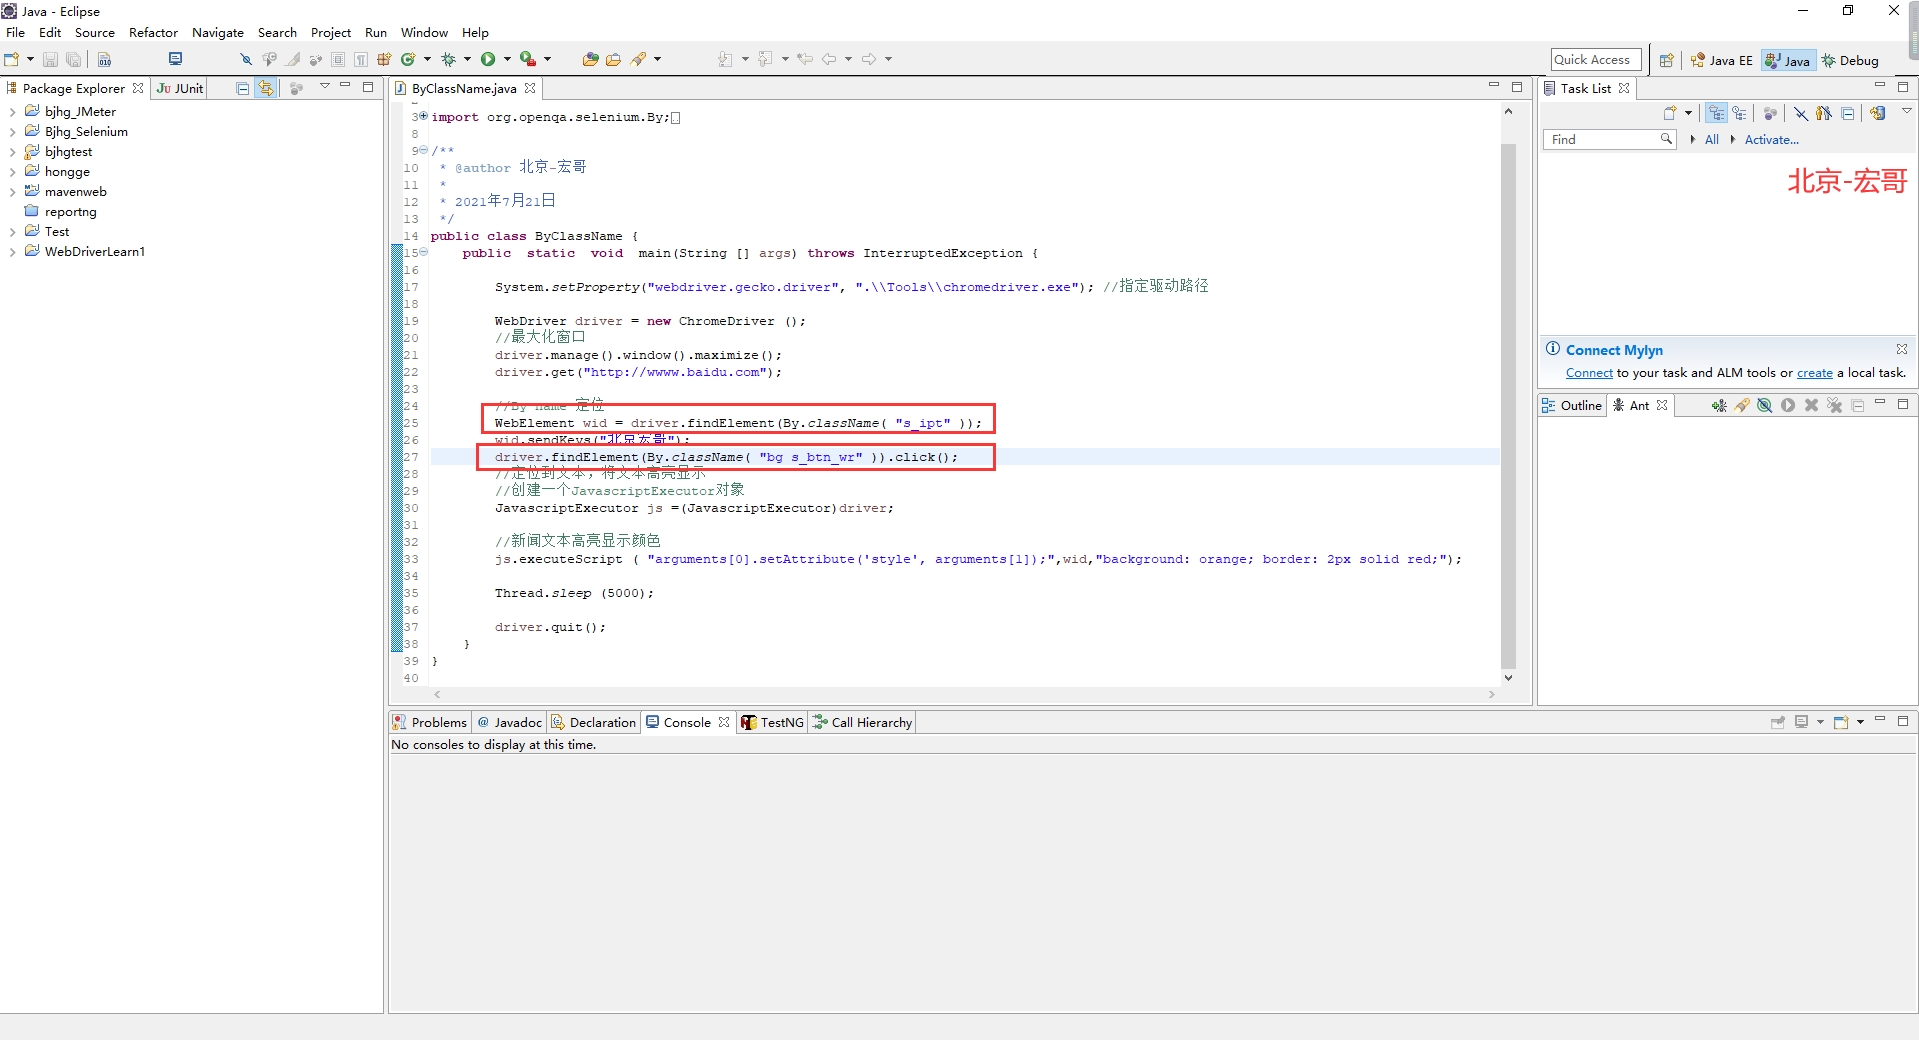
Task: Toggle Scheduled presentation in Task List
Action: (1740, 113)
